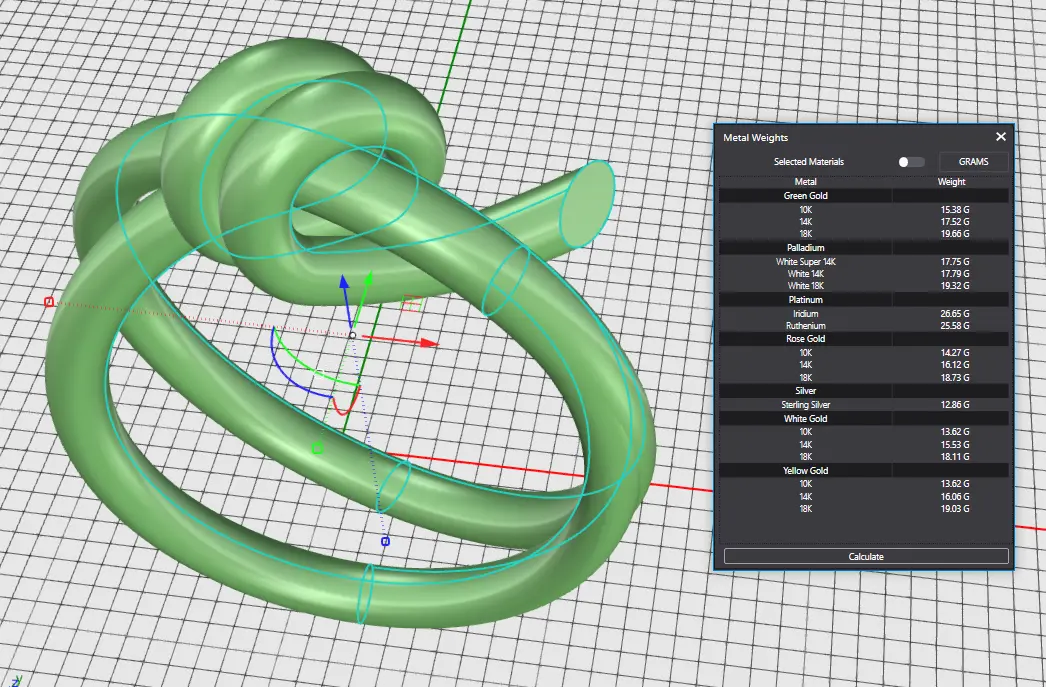Select the Green Gold group header
This screenshot has height=687, width=1046.
click(805, 196)
